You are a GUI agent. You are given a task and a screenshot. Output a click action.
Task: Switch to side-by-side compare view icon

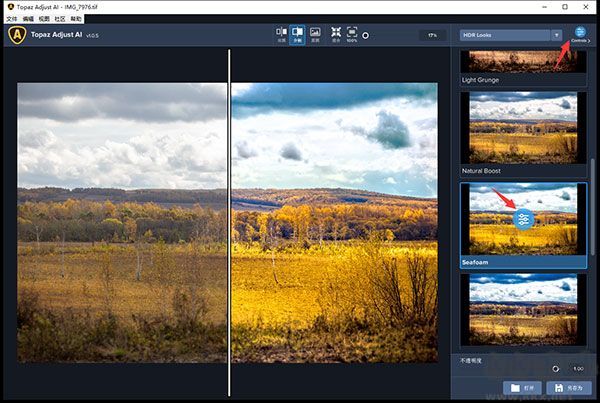(x=281, y=35)
